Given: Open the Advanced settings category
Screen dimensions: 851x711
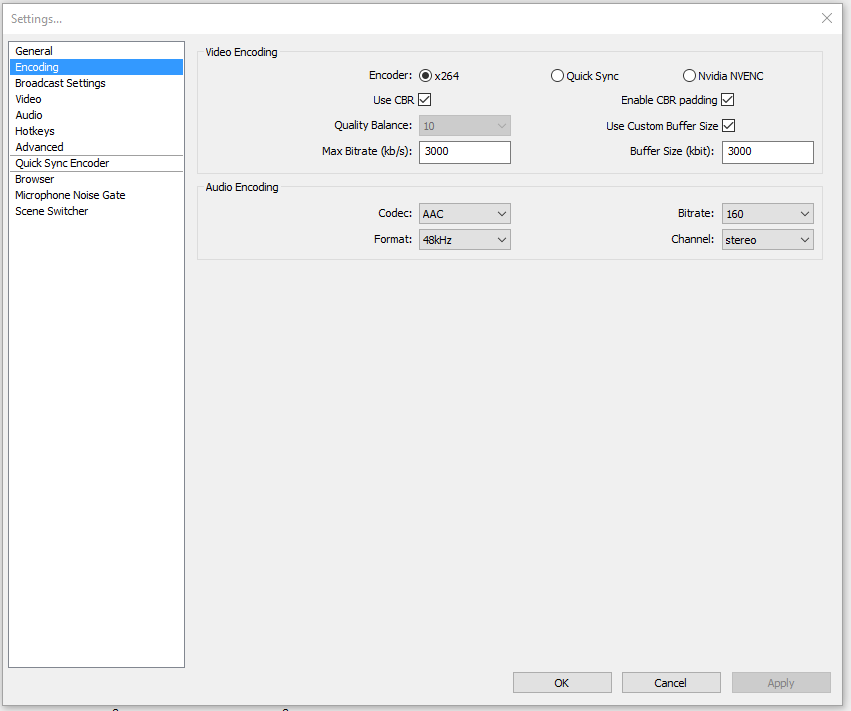Looking at the screenshot, I should tap(96, 147).
